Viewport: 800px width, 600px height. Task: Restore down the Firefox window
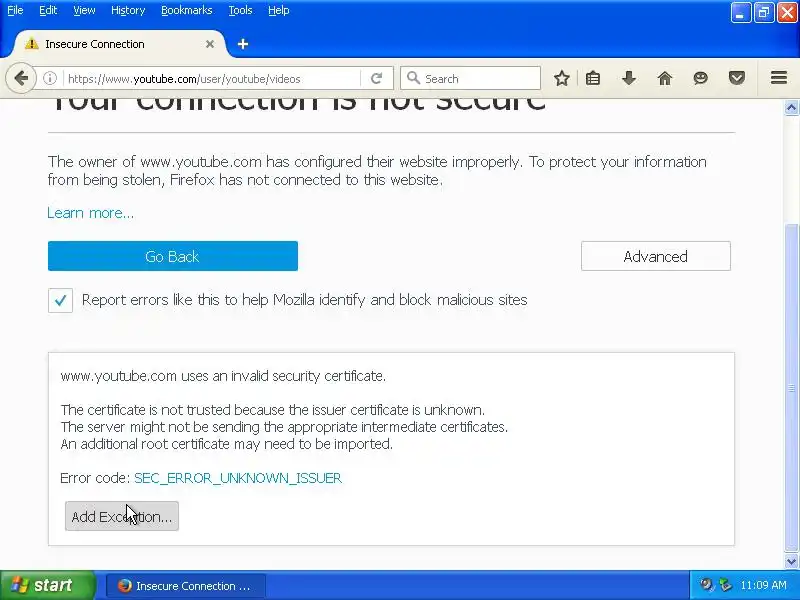click(x=764, y=12)
